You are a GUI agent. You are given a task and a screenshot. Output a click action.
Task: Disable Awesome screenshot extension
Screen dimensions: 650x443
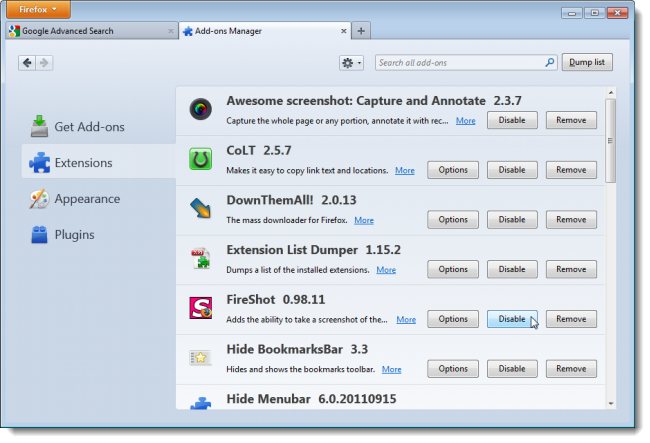coord(512,120)
